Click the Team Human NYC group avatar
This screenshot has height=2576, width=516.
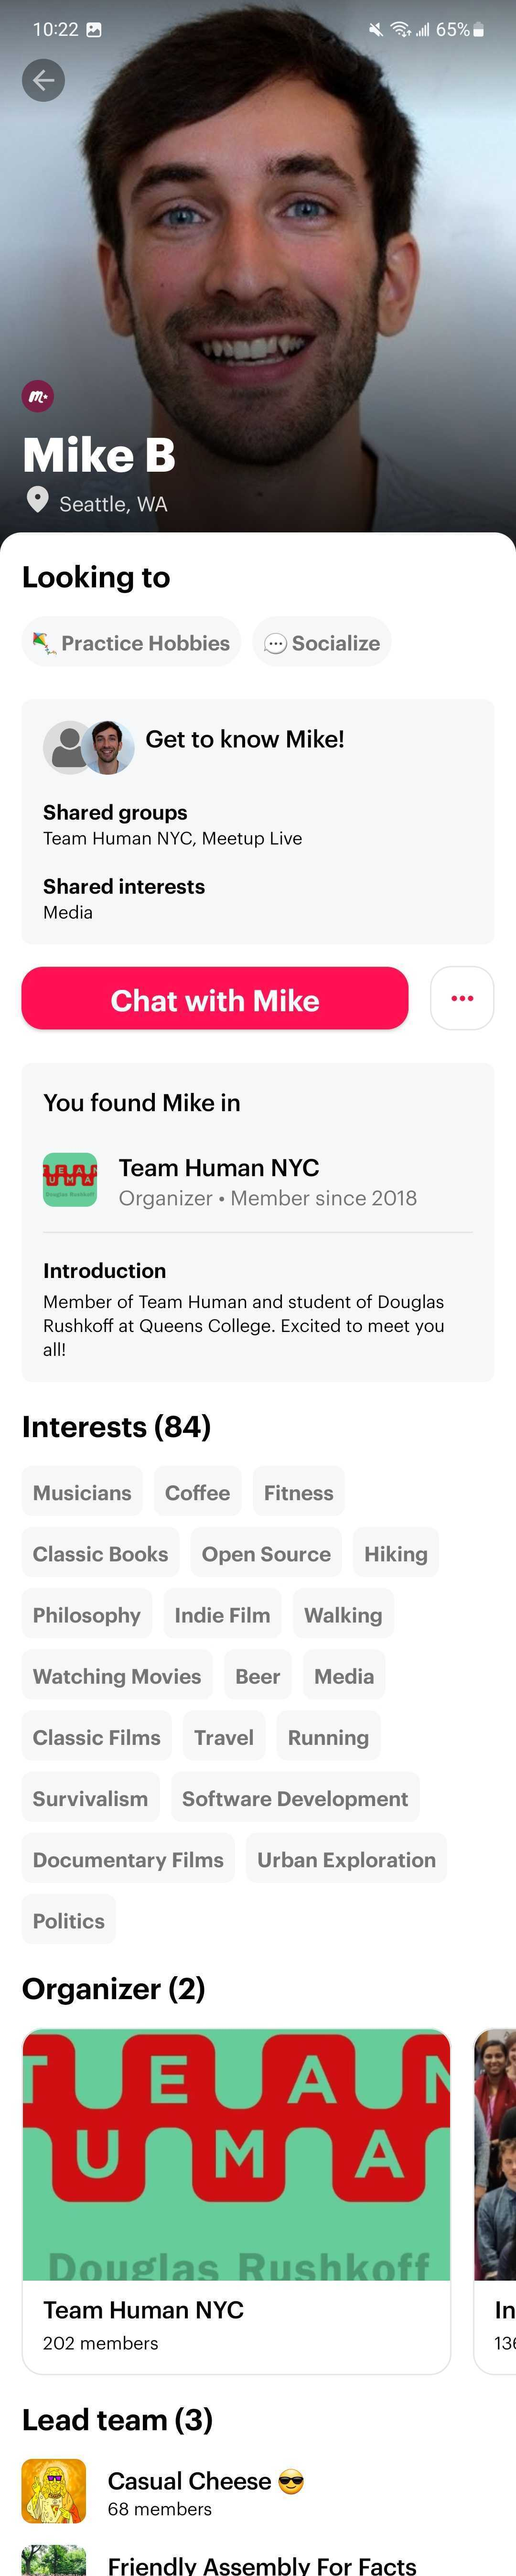(x=70, y=1180)
